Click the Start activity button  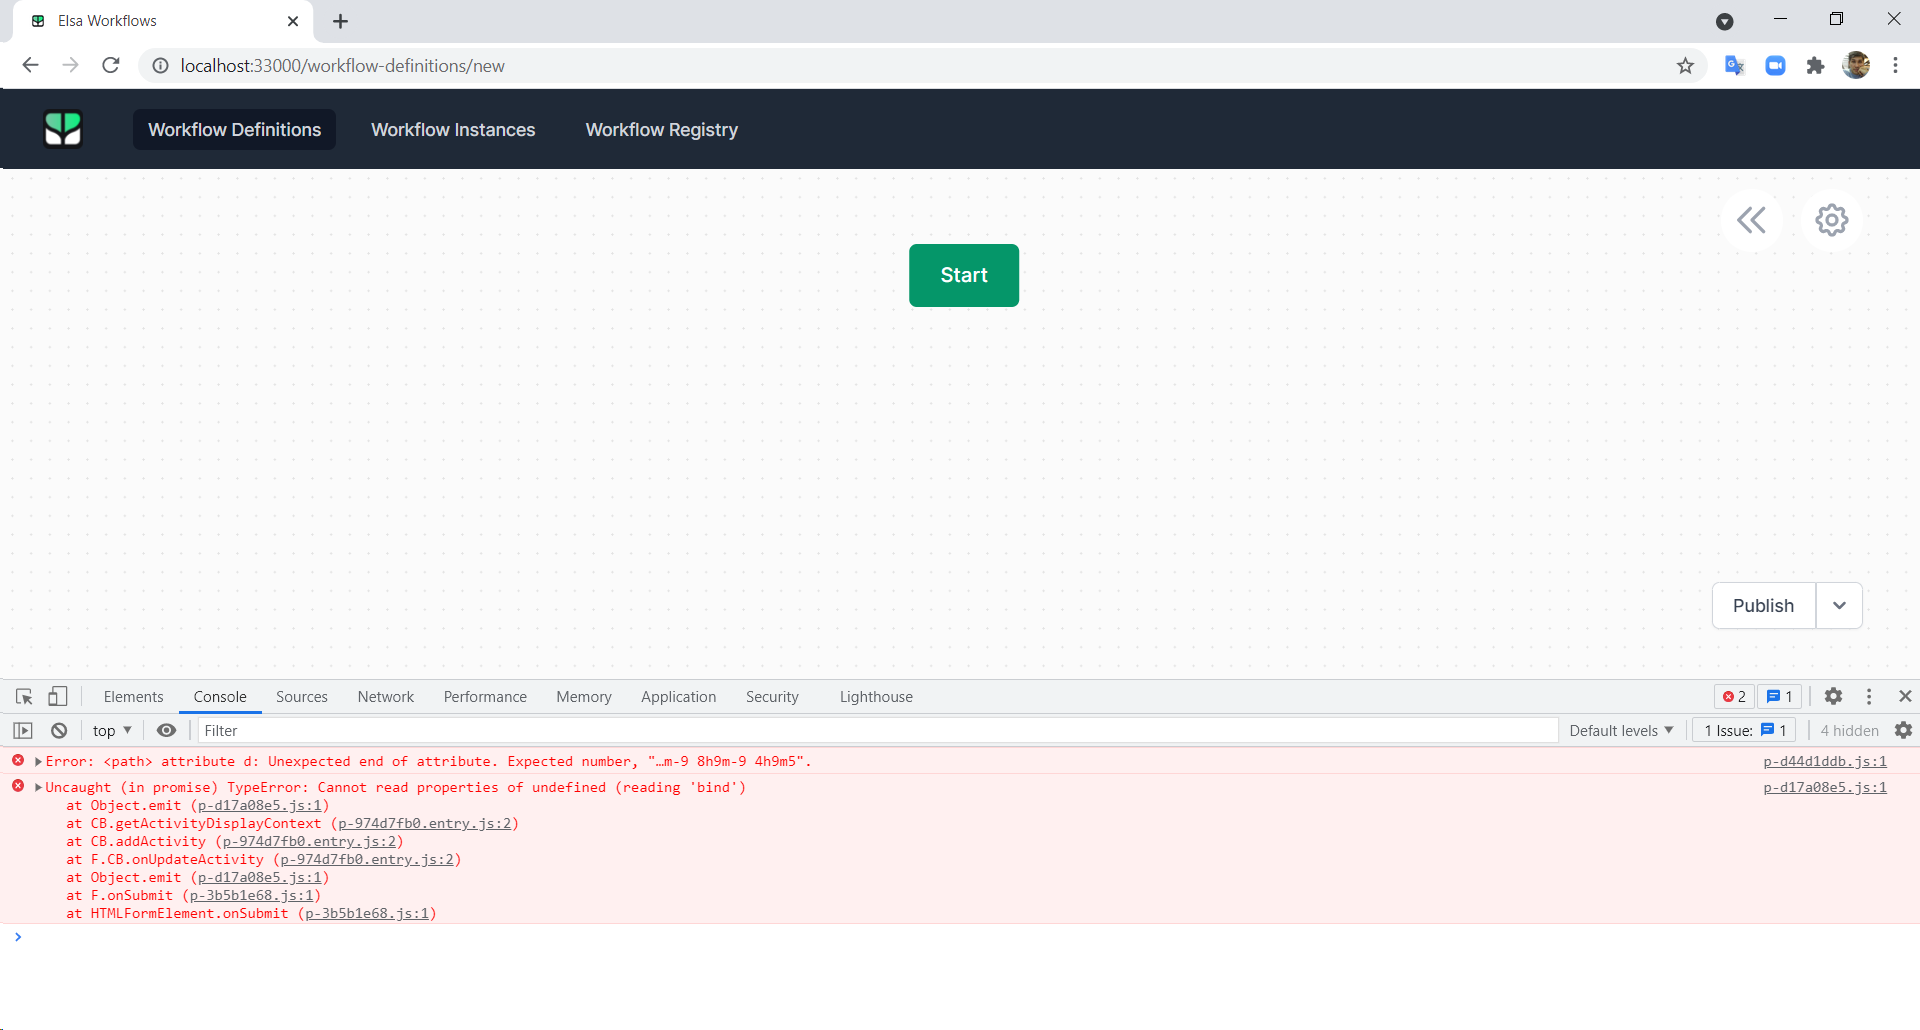coord(963,275)
